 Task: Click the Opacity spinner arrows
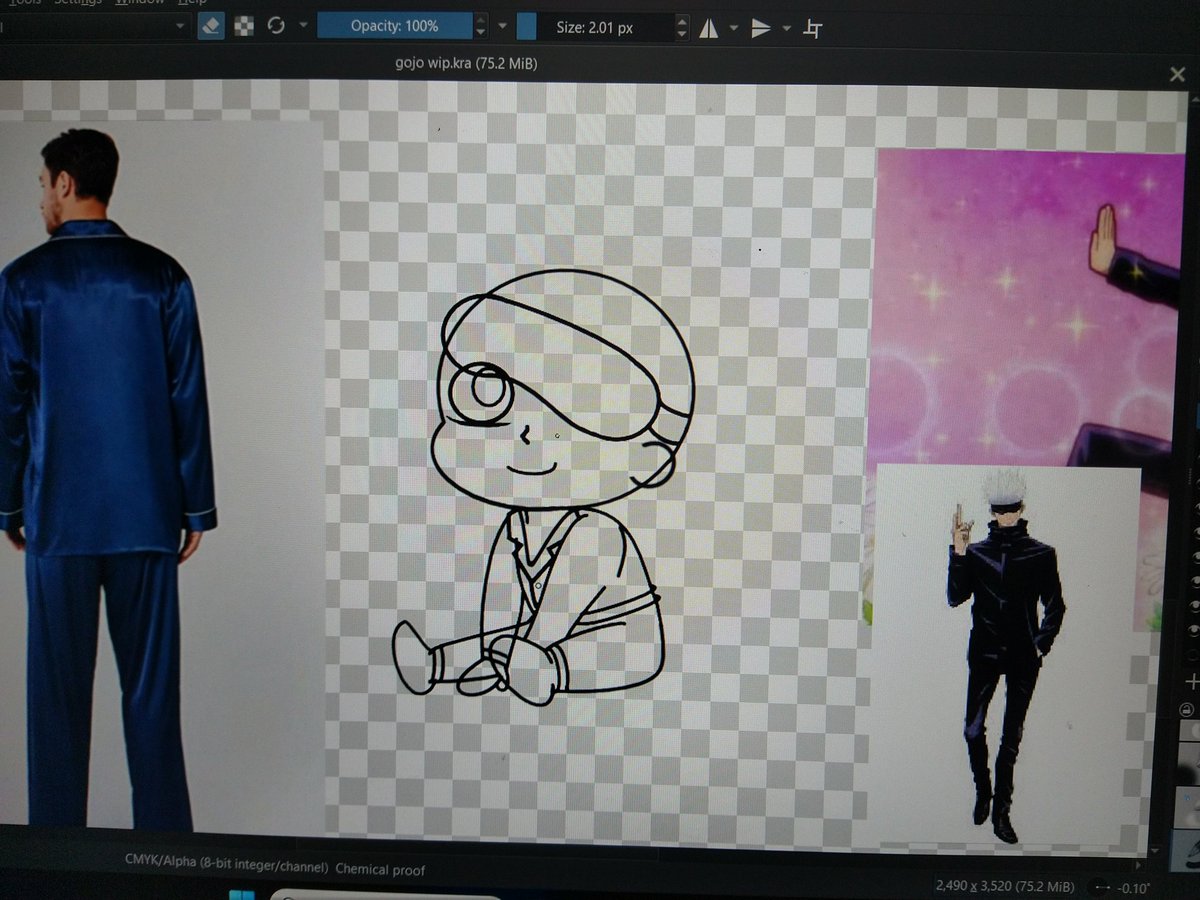(x=481, y=27)
